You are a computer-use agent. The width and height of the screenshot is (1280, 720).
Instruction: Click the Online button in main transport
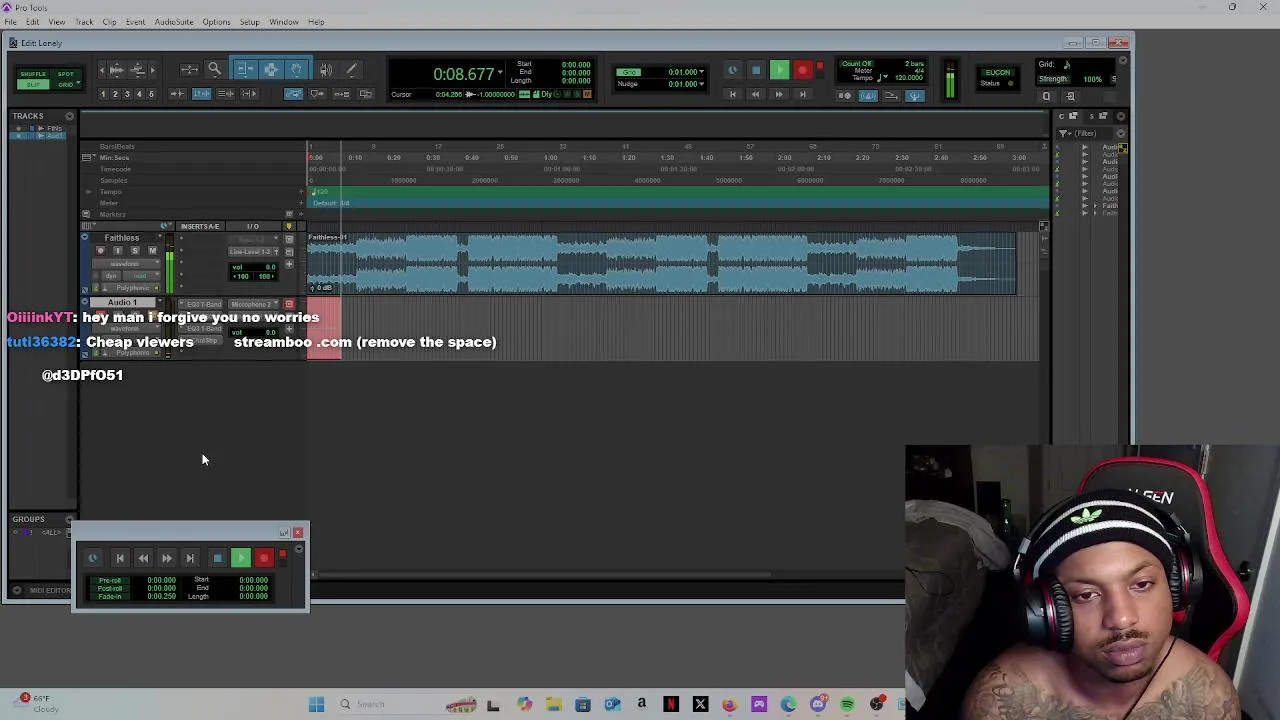pyautogui.click(x=732, y=69)
